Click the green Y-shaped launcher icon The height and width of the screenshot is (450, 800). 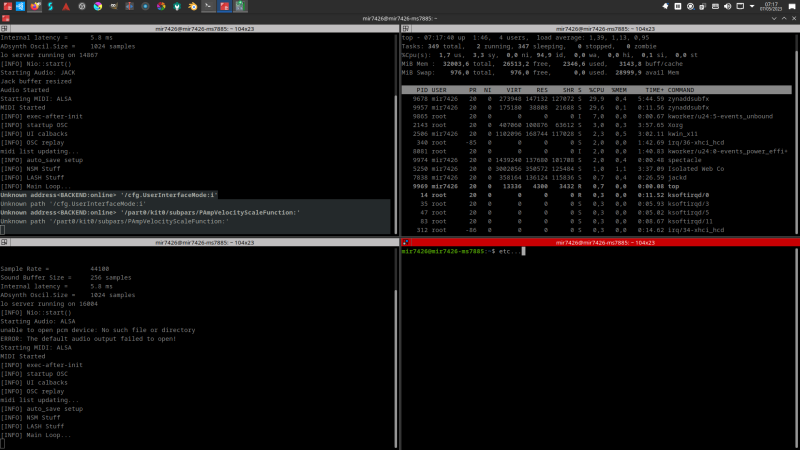click(x=177, y=6)
